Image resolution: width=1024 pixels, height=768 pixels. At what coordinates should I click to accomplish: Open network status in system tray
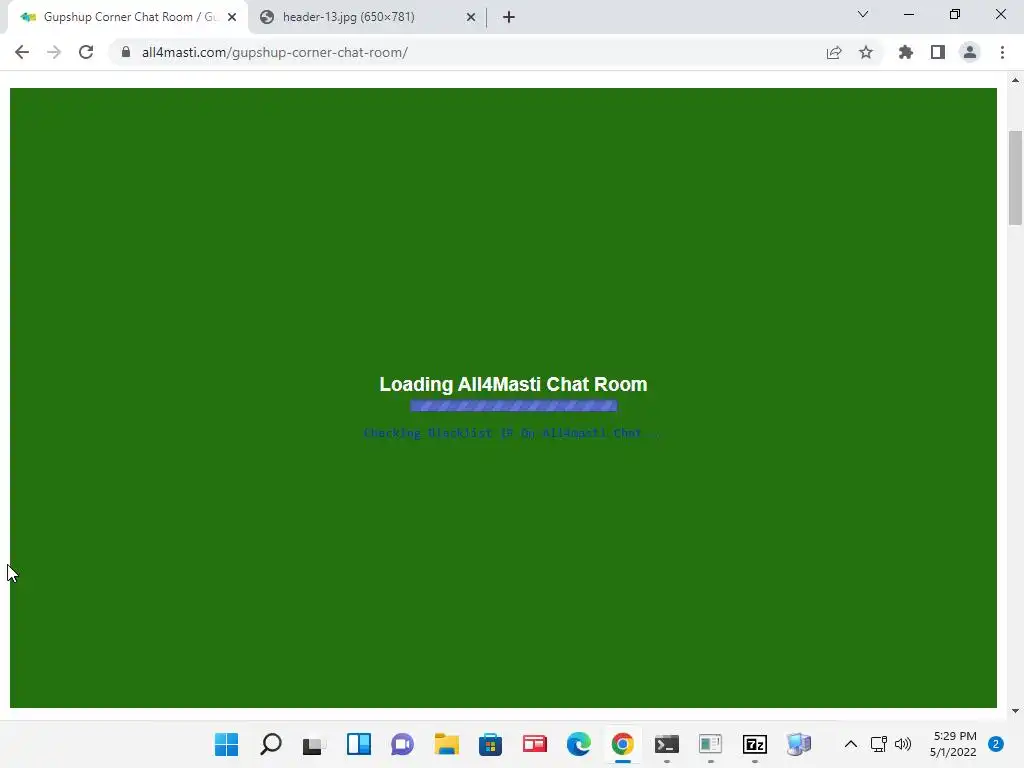click(879, 744)
